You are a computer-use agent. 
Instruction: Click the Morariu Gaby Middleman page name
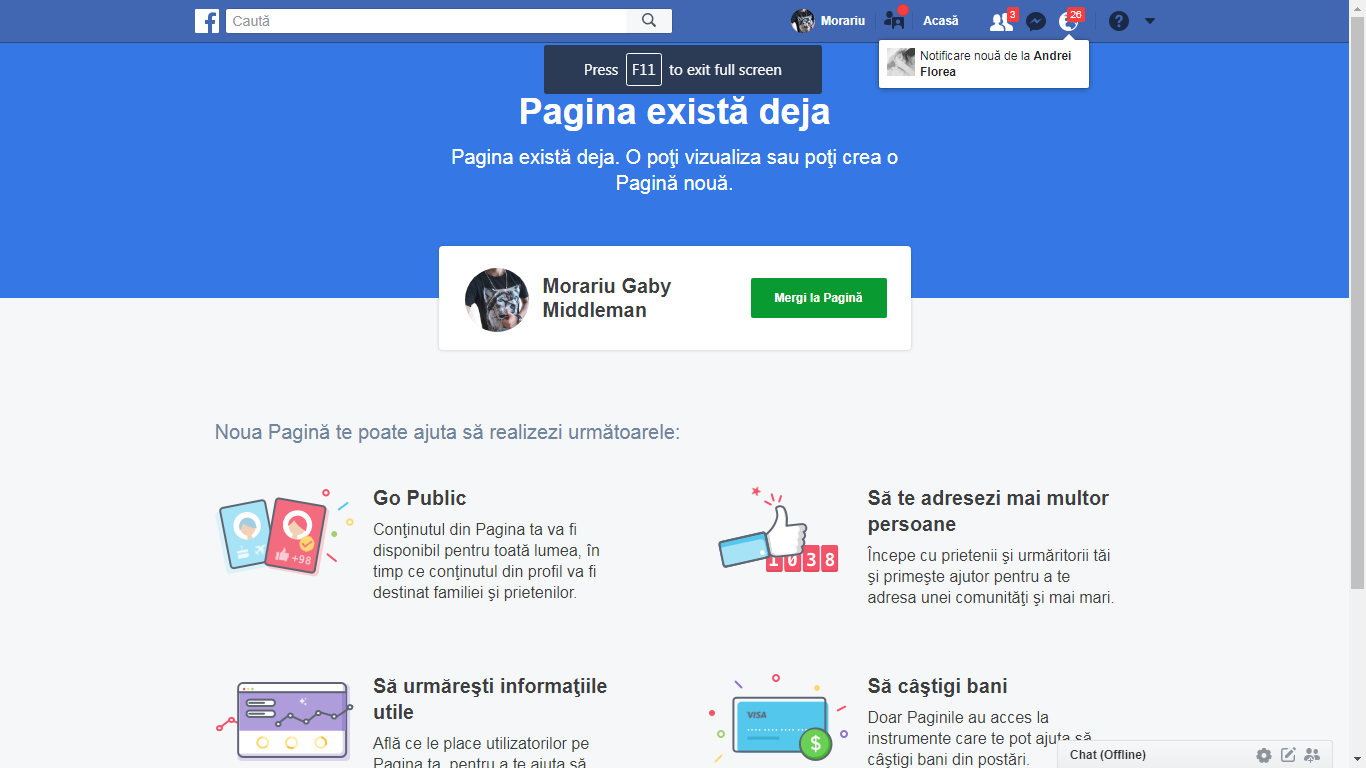[x=607, y=298]
